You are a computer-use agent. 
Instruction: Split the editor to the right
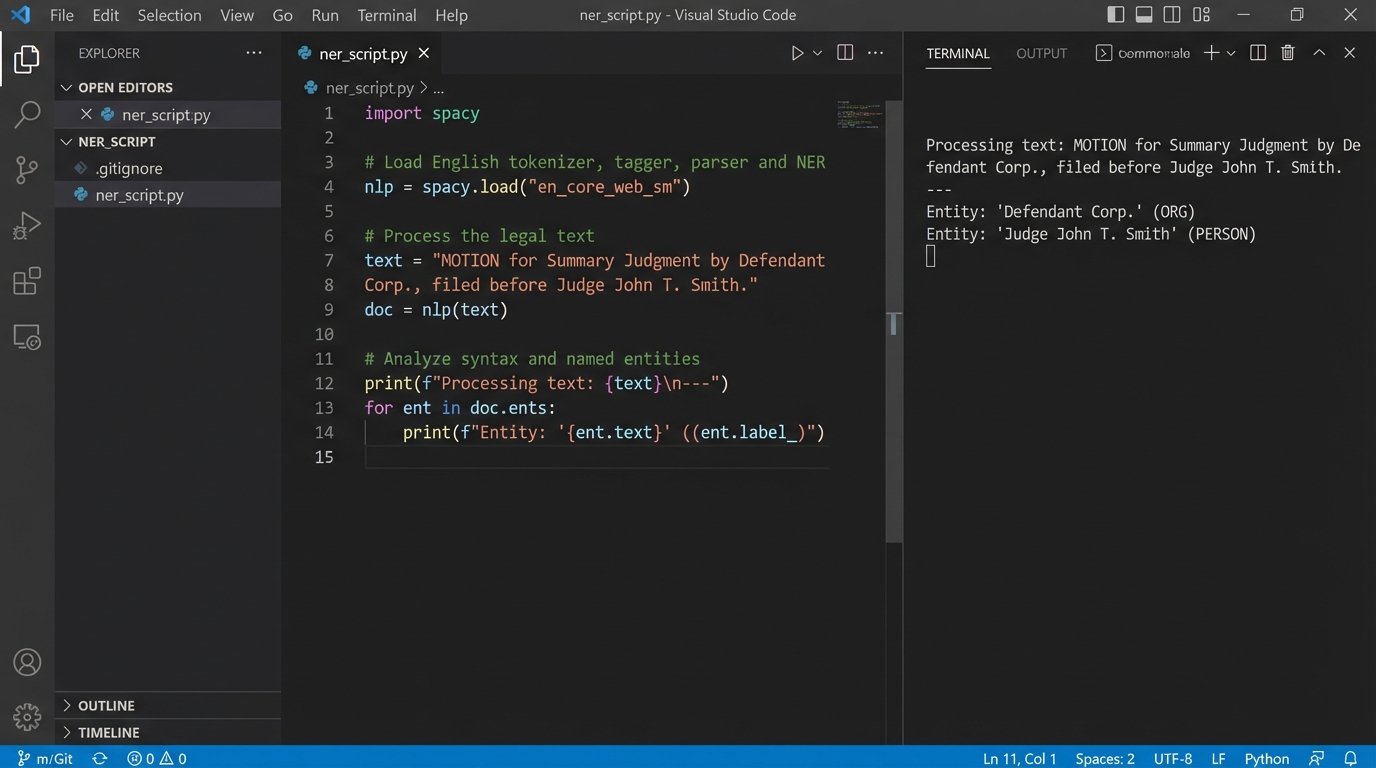coord(845,54)
